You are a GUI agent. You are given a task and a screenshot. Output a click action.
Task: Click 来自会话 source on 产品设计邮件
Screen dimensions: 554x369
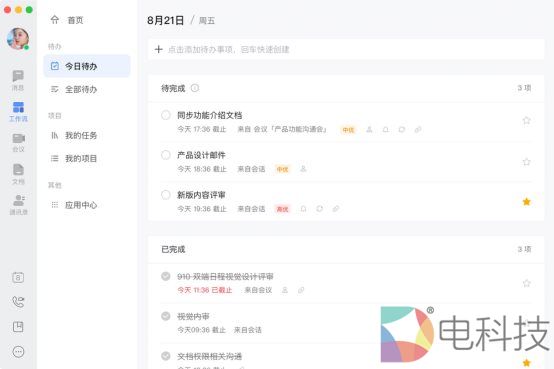coord(251,169)
